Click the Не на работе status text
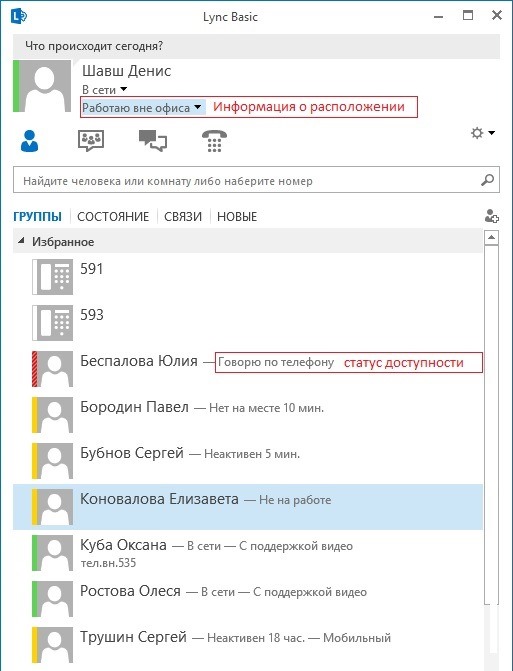Viewport: 513px width, 671px height. 295,500
